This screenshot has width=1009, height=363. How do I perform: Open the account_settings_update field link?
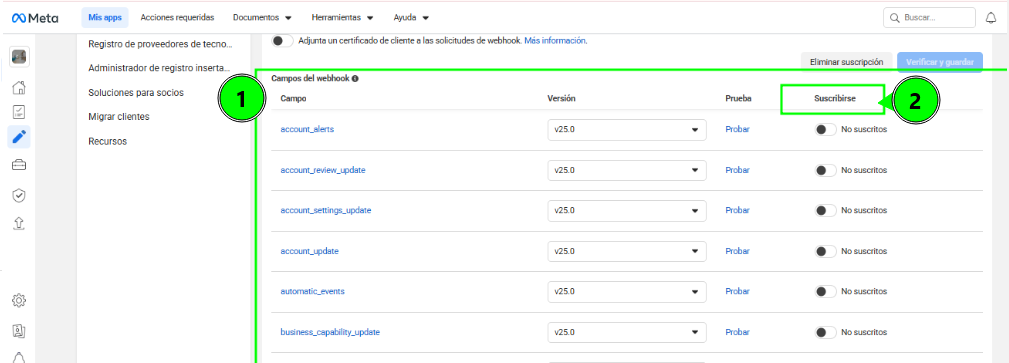pyautogui.click(x=326, y=210)
